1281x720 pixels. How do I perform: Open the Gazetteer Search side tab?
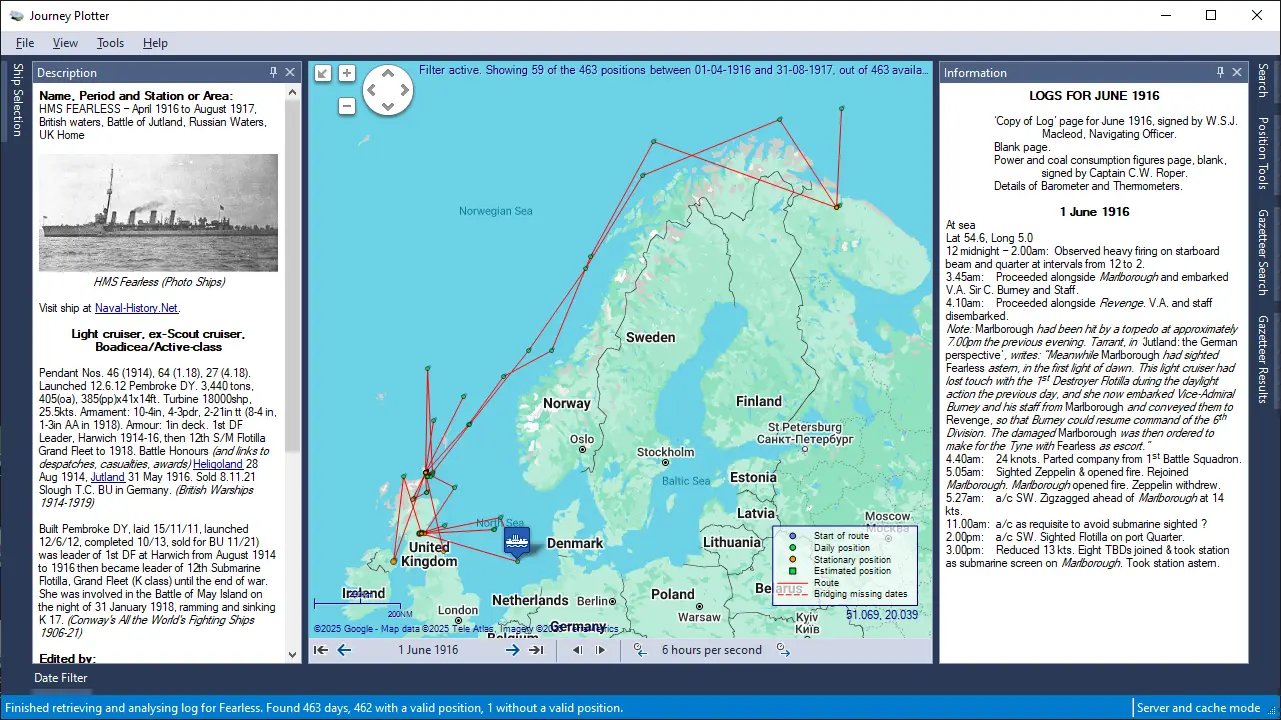point(1263,252)
